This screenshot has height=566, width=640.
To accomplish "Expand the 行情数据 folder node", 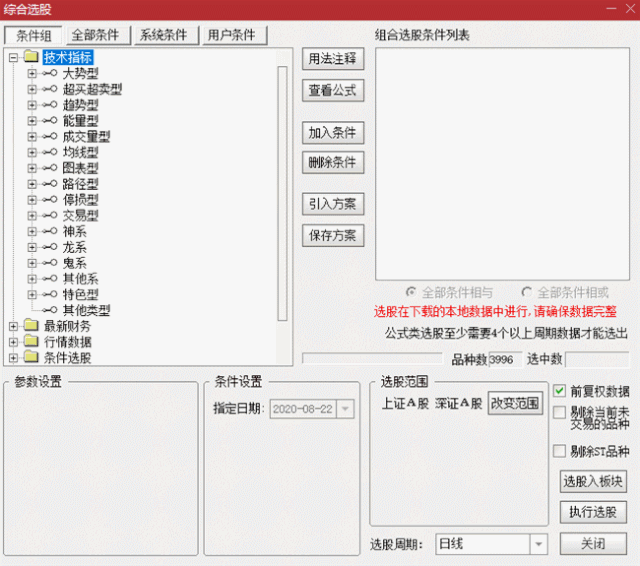I will (x=13, y=342).
